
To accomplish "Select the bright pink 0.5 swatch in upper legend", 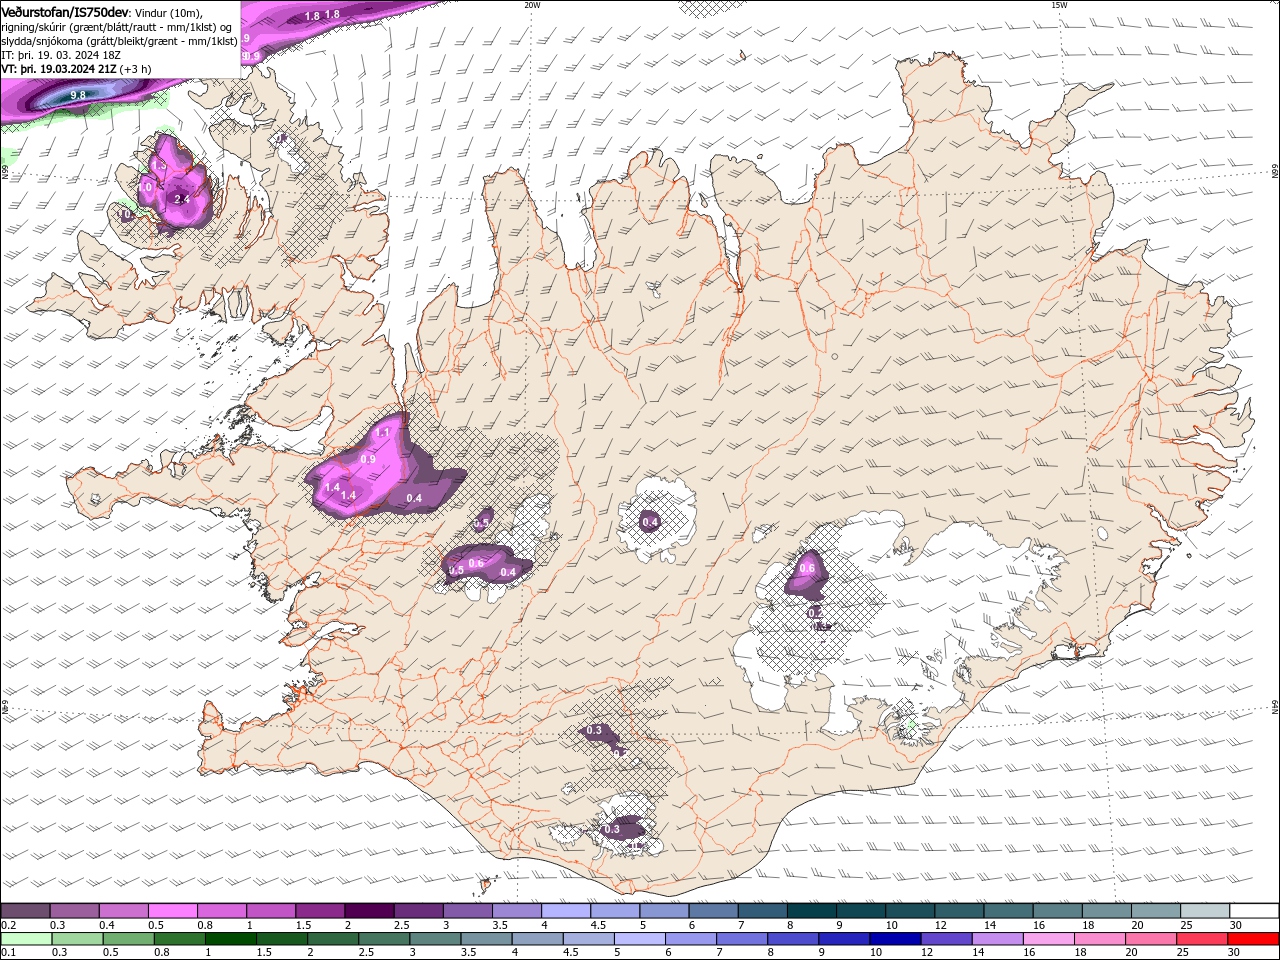I will (172, 911).
